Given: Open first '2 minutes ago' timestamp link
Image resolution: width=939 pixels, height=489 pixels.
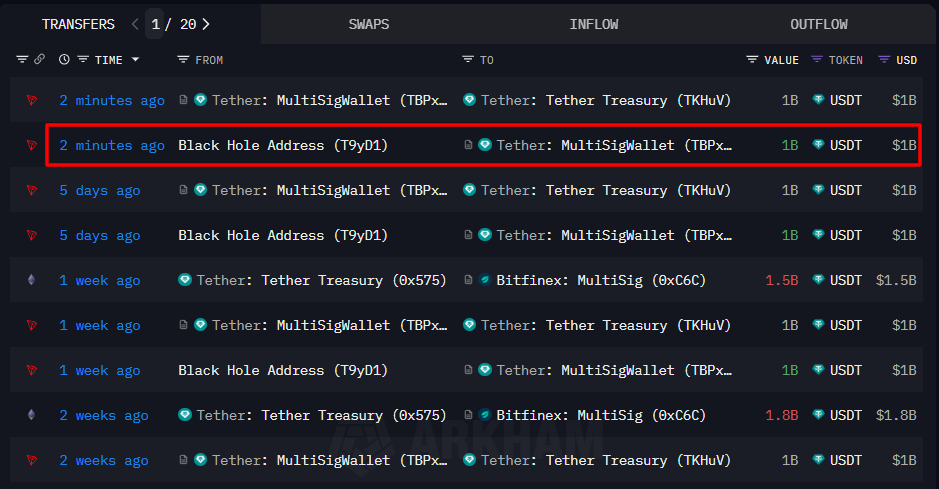Looking at the screenshot, I should (x=112, y=101).
